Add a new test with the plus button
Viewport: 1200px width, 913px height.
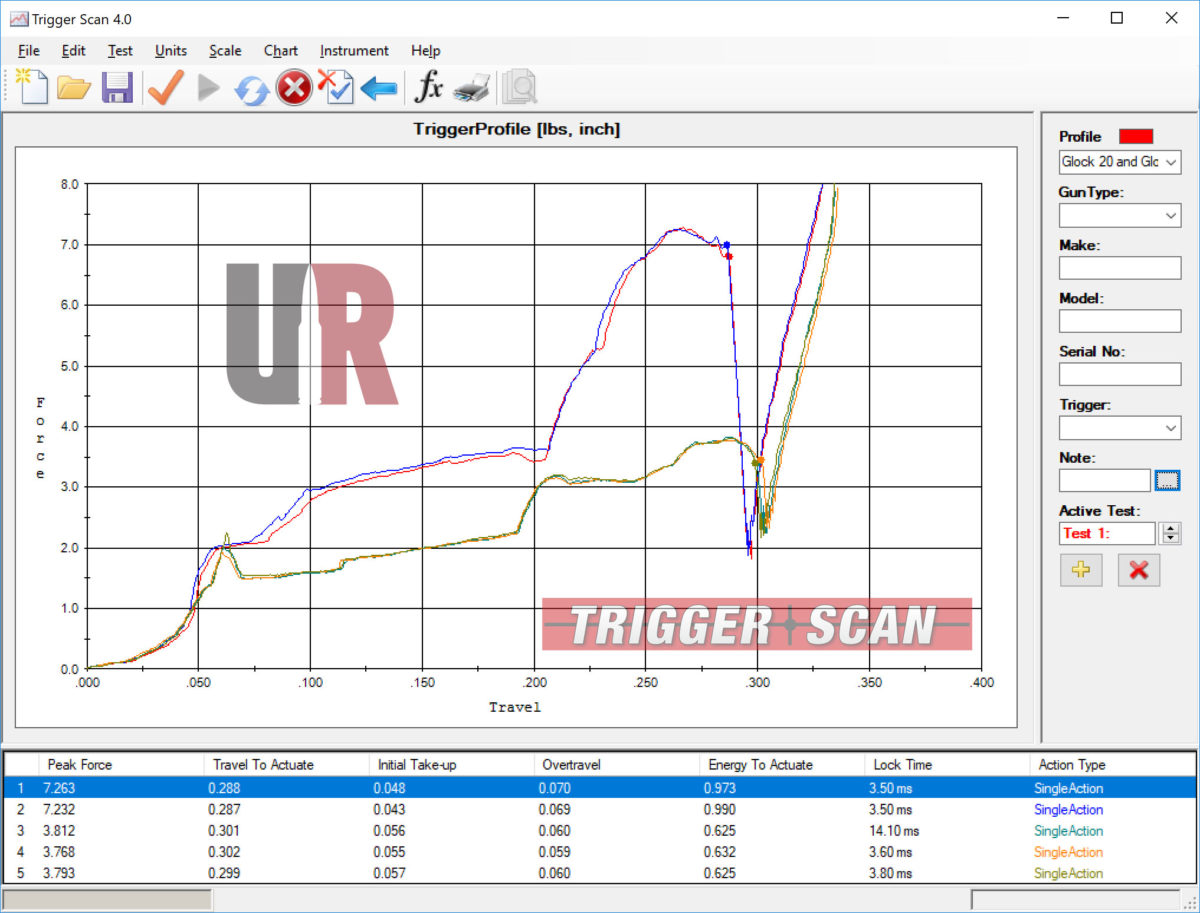coord(1081,570)
